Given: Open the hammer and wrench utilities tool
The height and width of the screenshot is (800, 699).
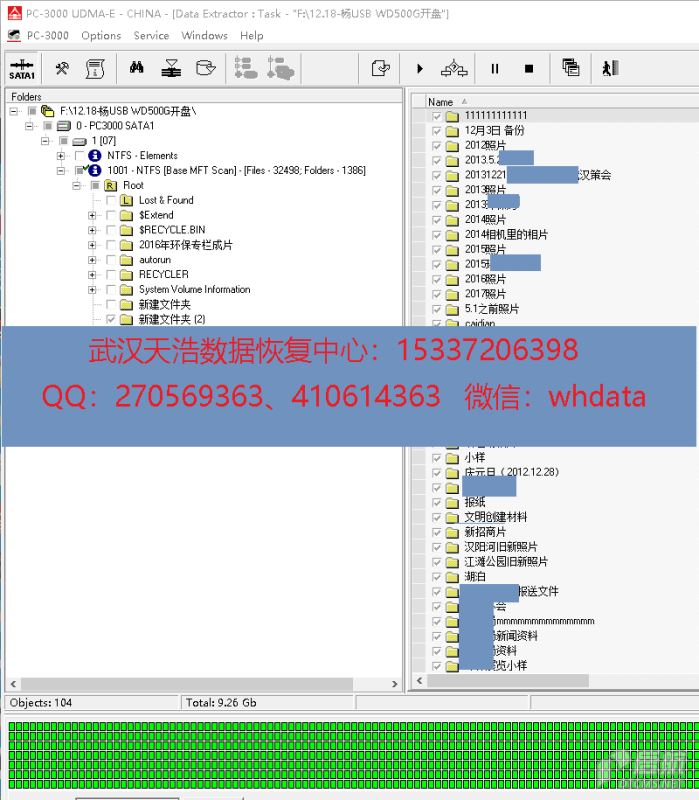Looking at the screenshot, I should [62, 68].
